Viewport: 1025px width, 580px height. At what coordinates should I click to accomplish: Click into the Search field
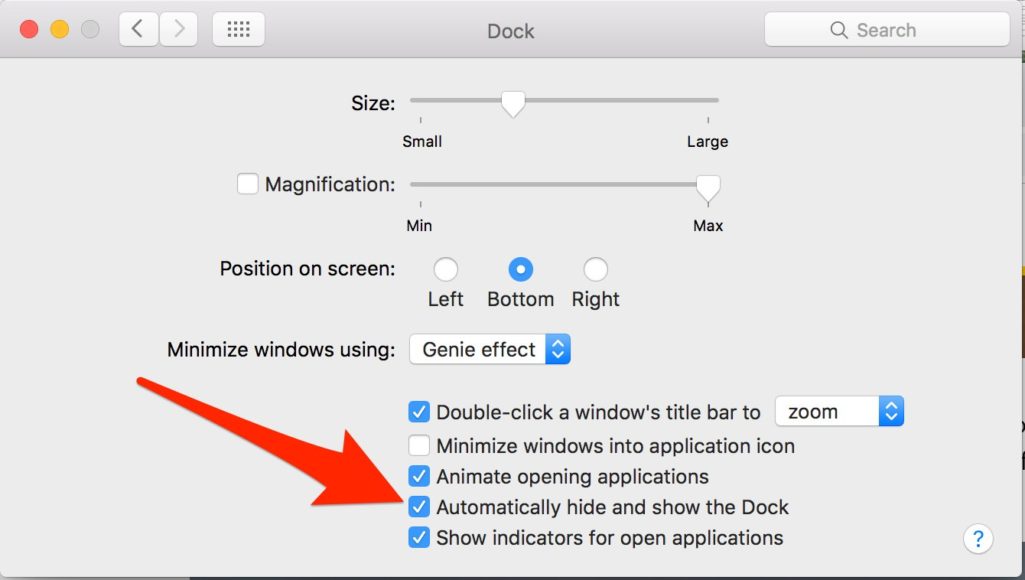(887, 30)
